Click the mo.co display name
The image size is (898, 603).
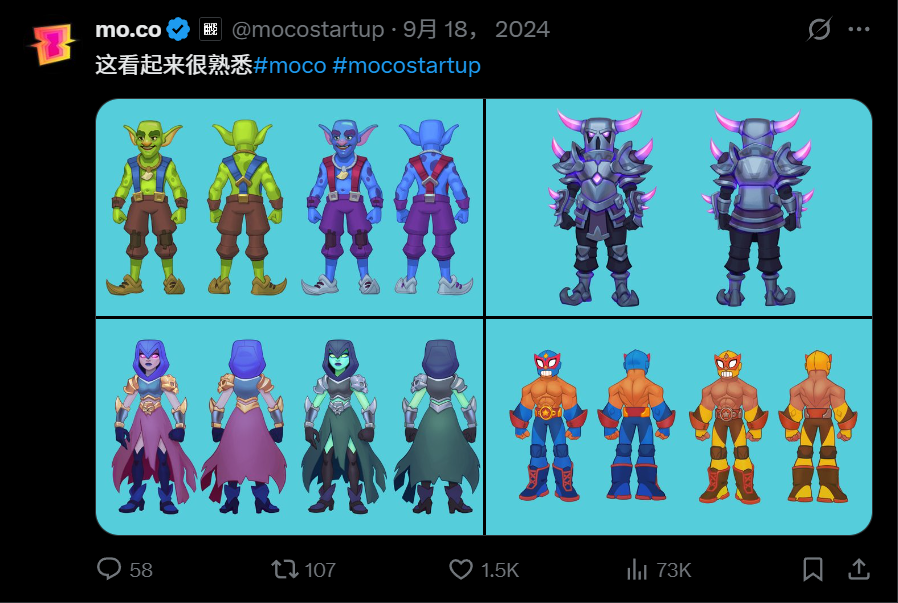coord(128,29)
